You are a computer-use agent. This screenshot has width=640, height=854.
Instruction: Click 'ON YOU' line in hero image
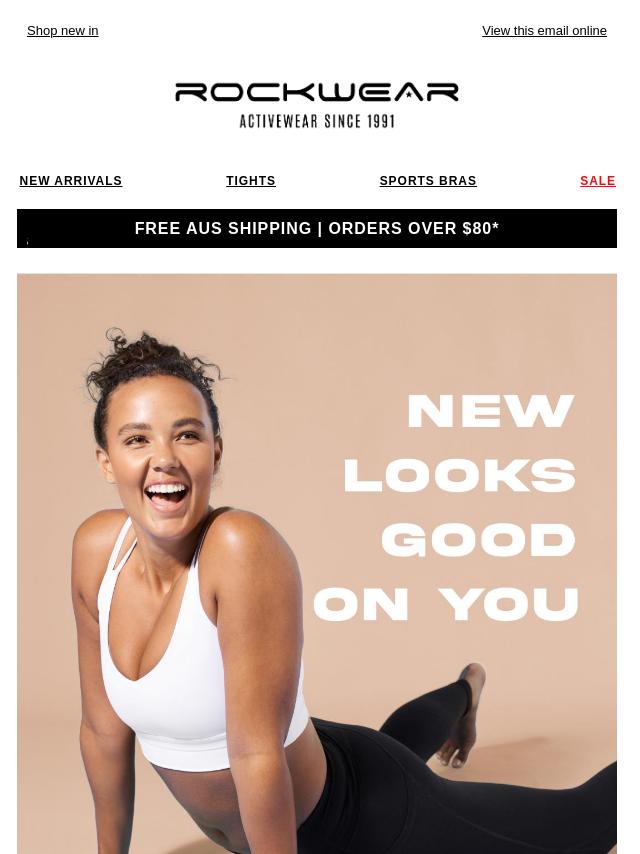point(446,604)
